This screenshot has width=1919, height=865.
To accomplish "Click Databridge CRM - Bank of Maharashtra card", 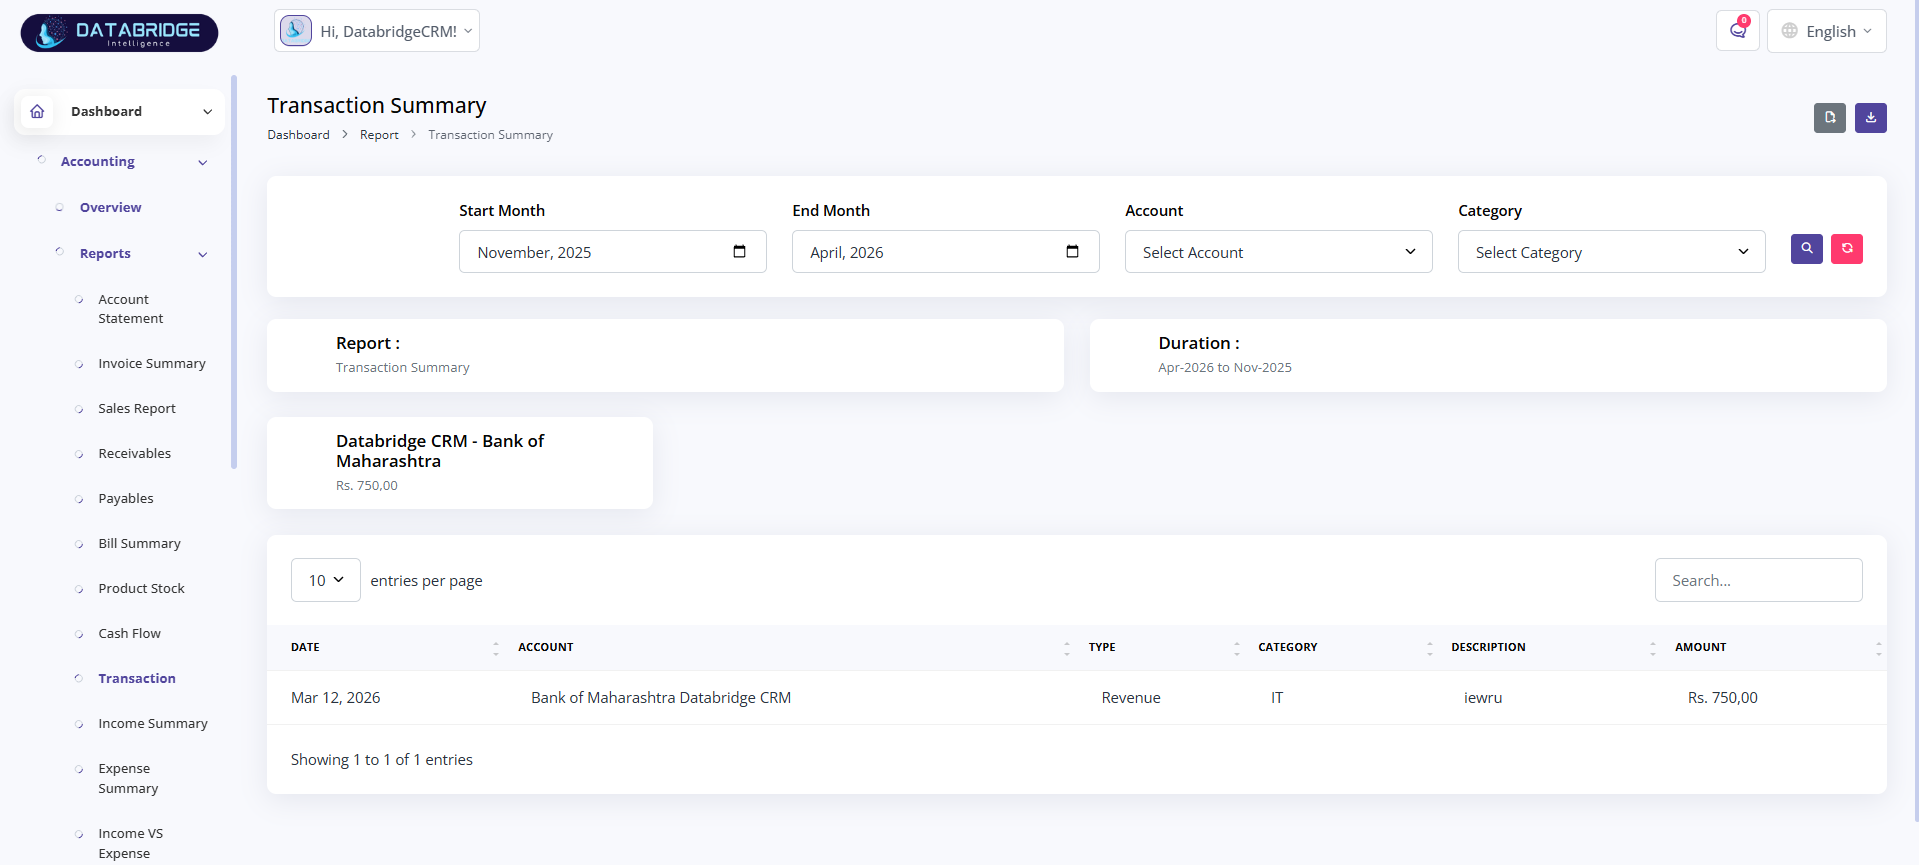I will coord(460,463).
